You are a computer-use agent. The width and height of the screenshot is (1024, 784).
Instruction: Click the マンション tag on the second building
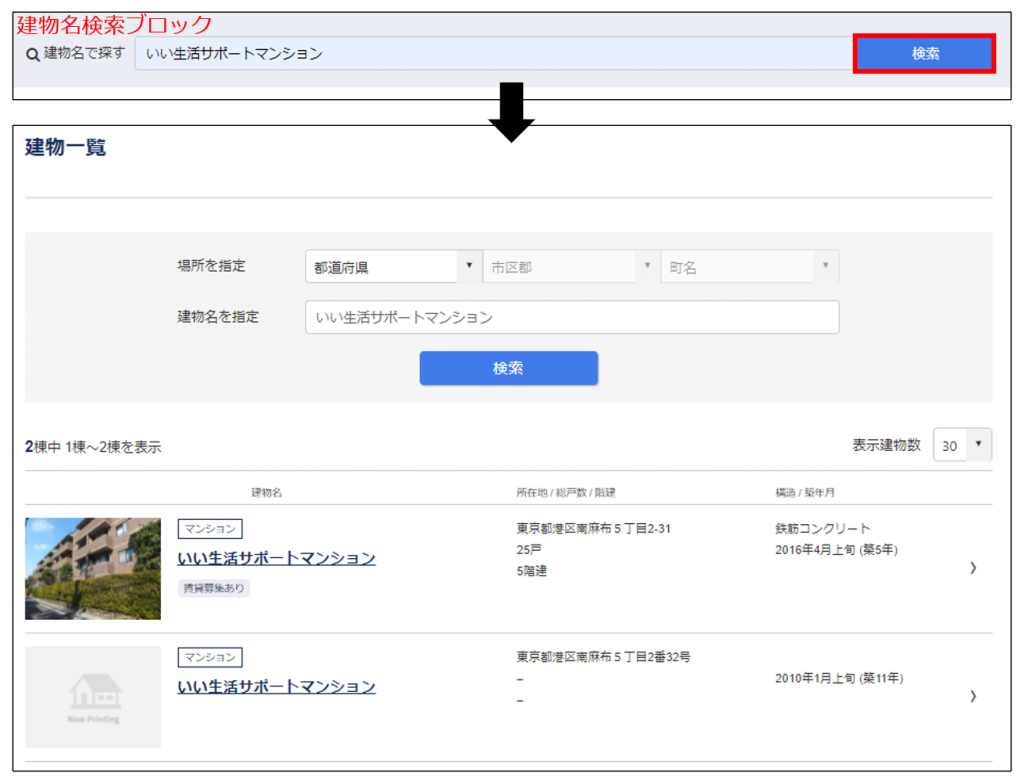point(210,657)
